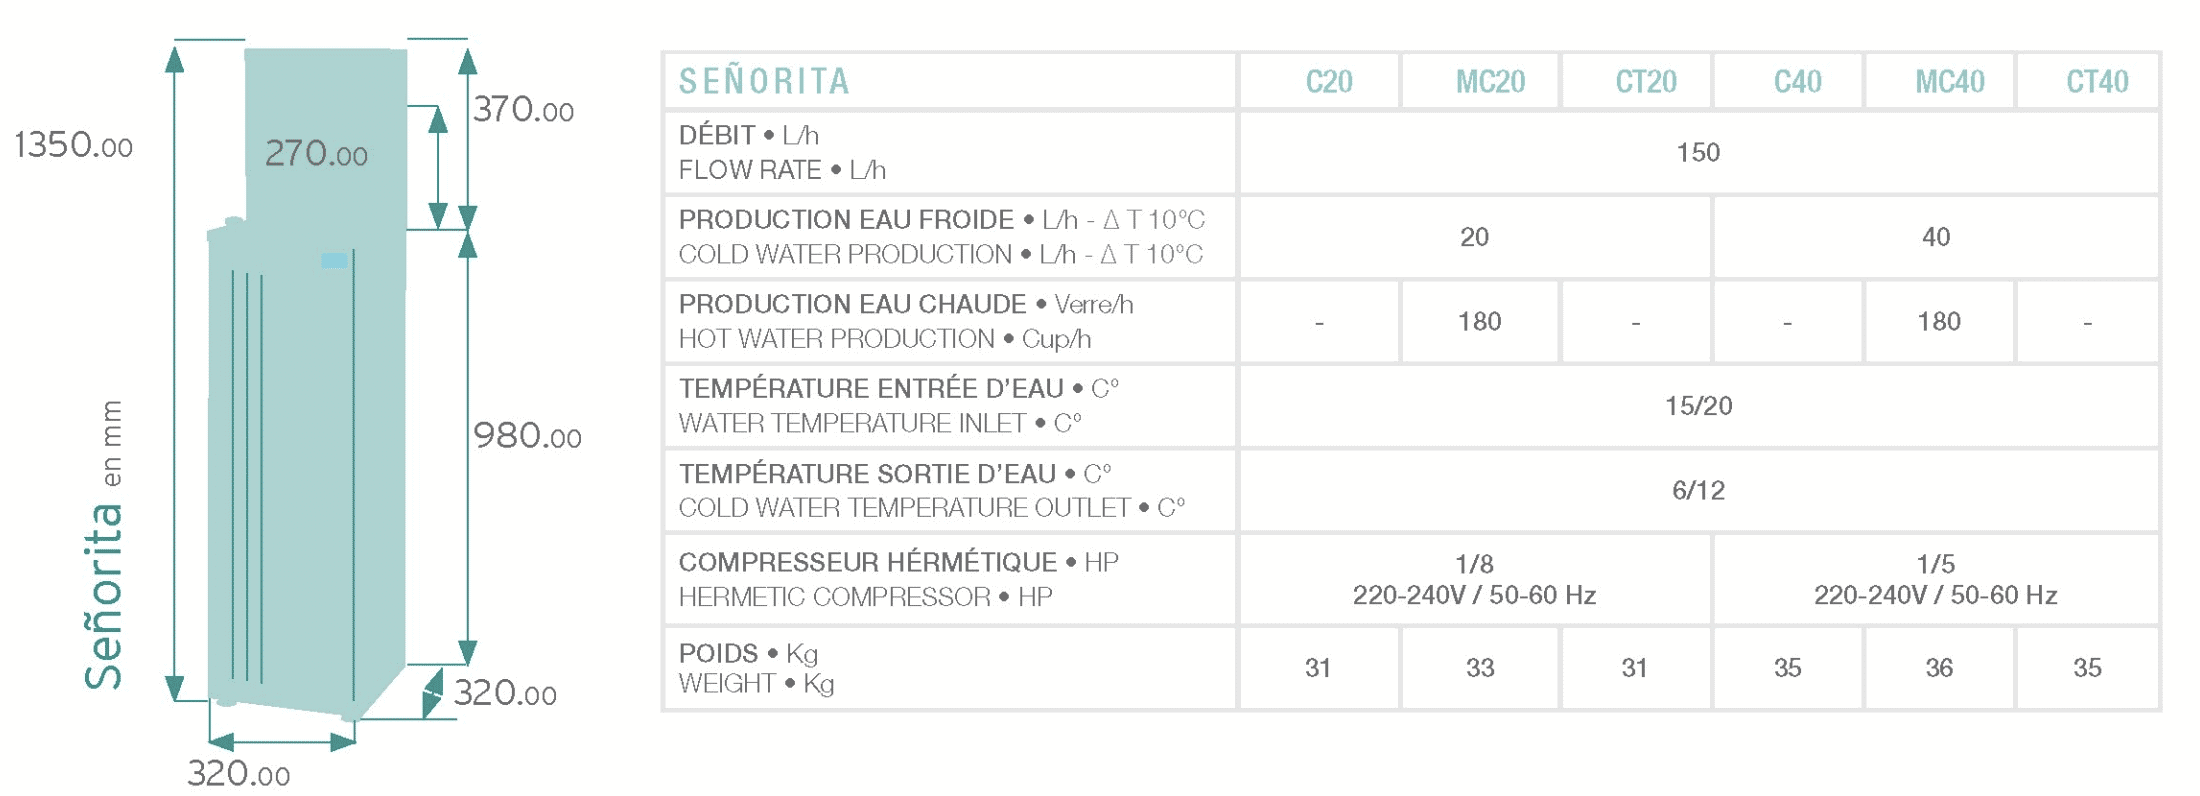Click the 6/12 outlet temperature value
The height and width of the screenshot is (796, 2200).
[x=1698, y=490]
